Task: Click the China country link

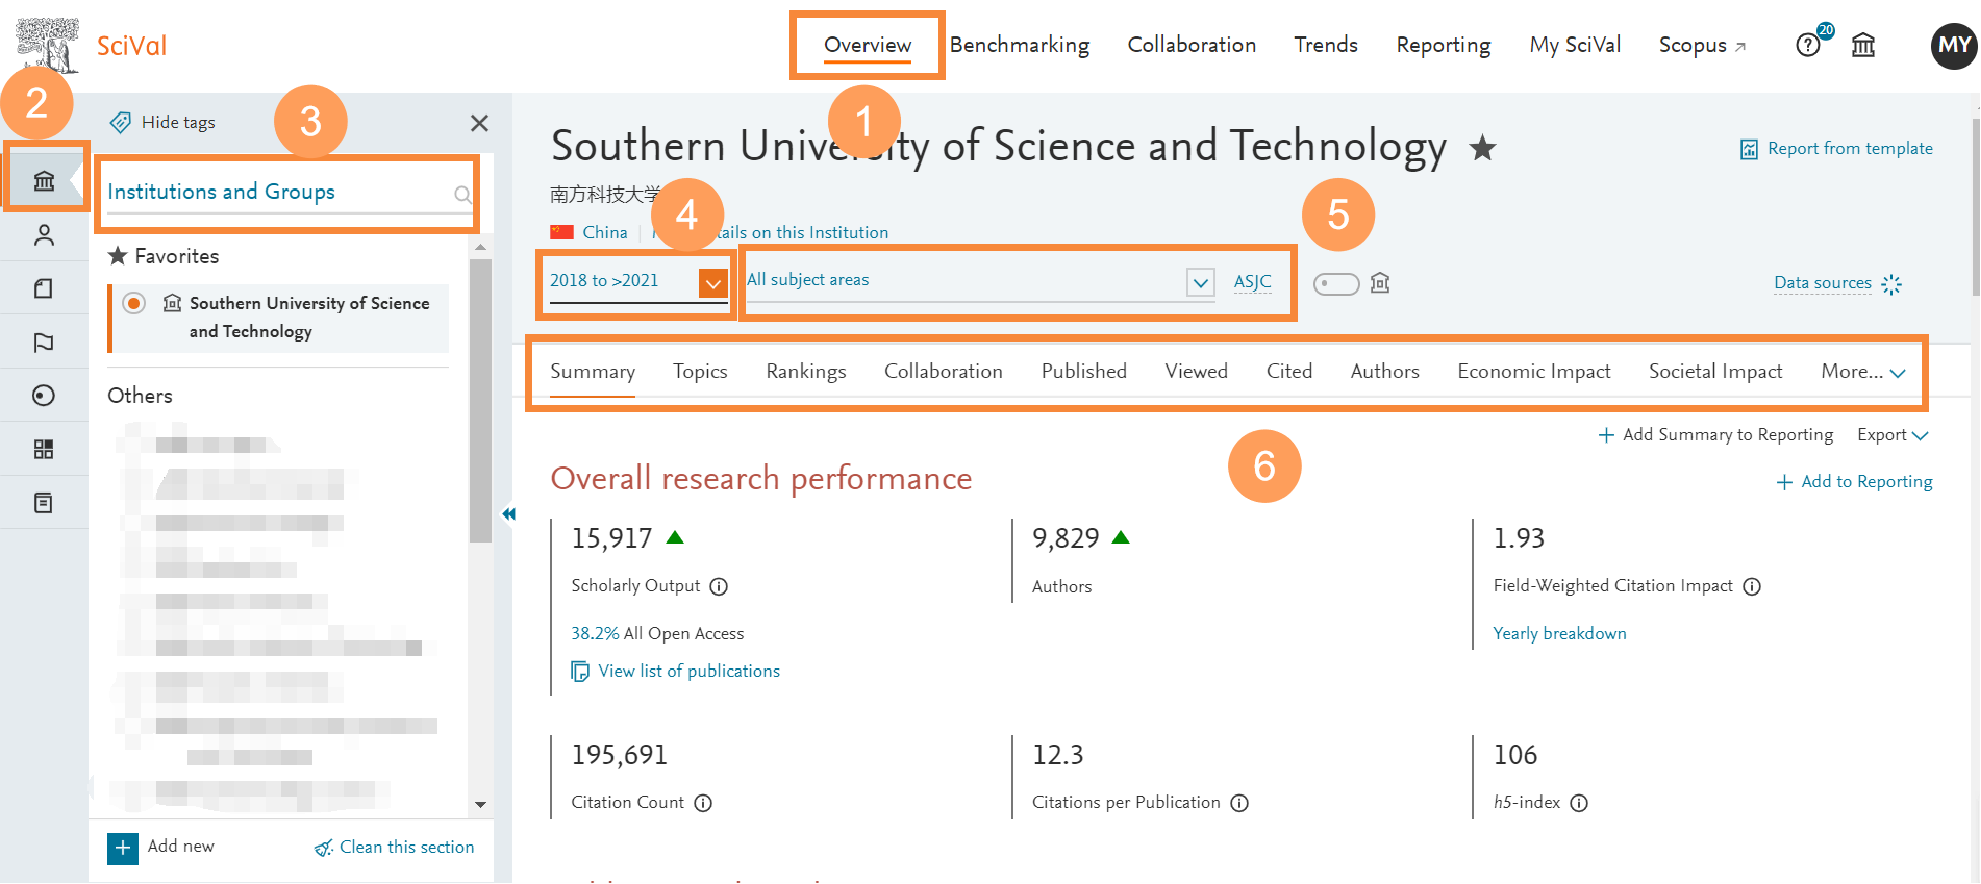Action: click(605, 233)
